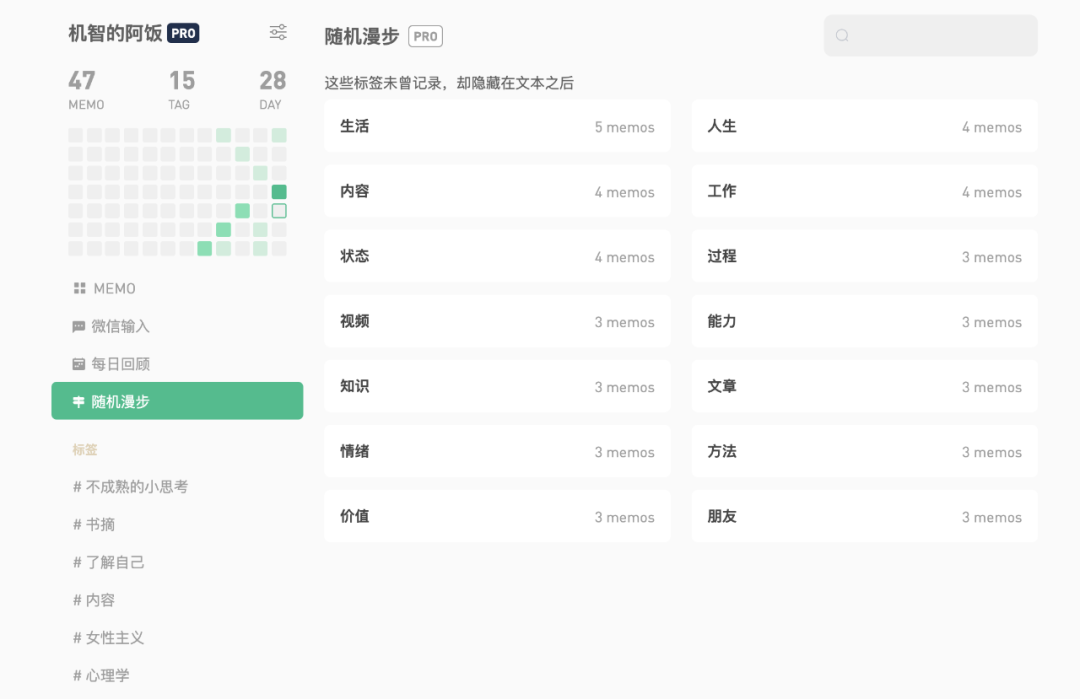This screenshot has width=1080, height=699.
Task: Click the 47 MEMO count
Action: (x=86, y=90)
